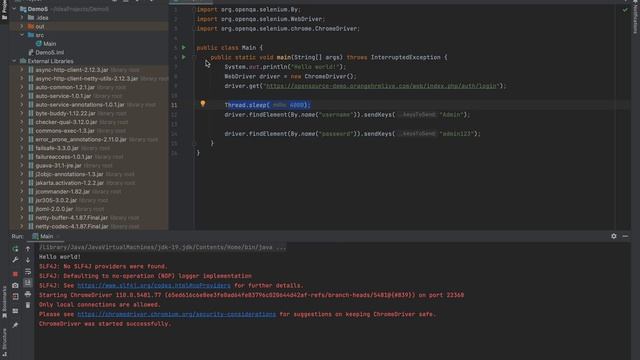Select error_prone_annotations-2.11.0.jar
The height and width of the screenshot is (360, 640).
[81, 139]
